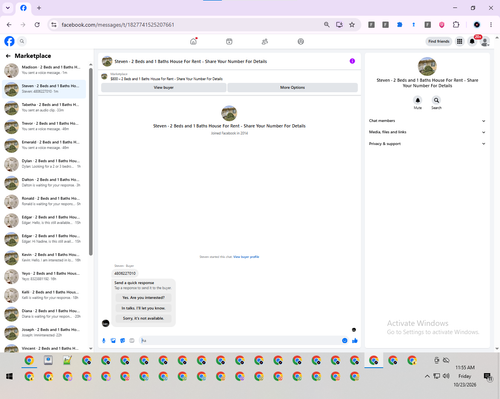Show hidden tray icons chevron
Screen dimensions: 500x399
coord(427,376)
